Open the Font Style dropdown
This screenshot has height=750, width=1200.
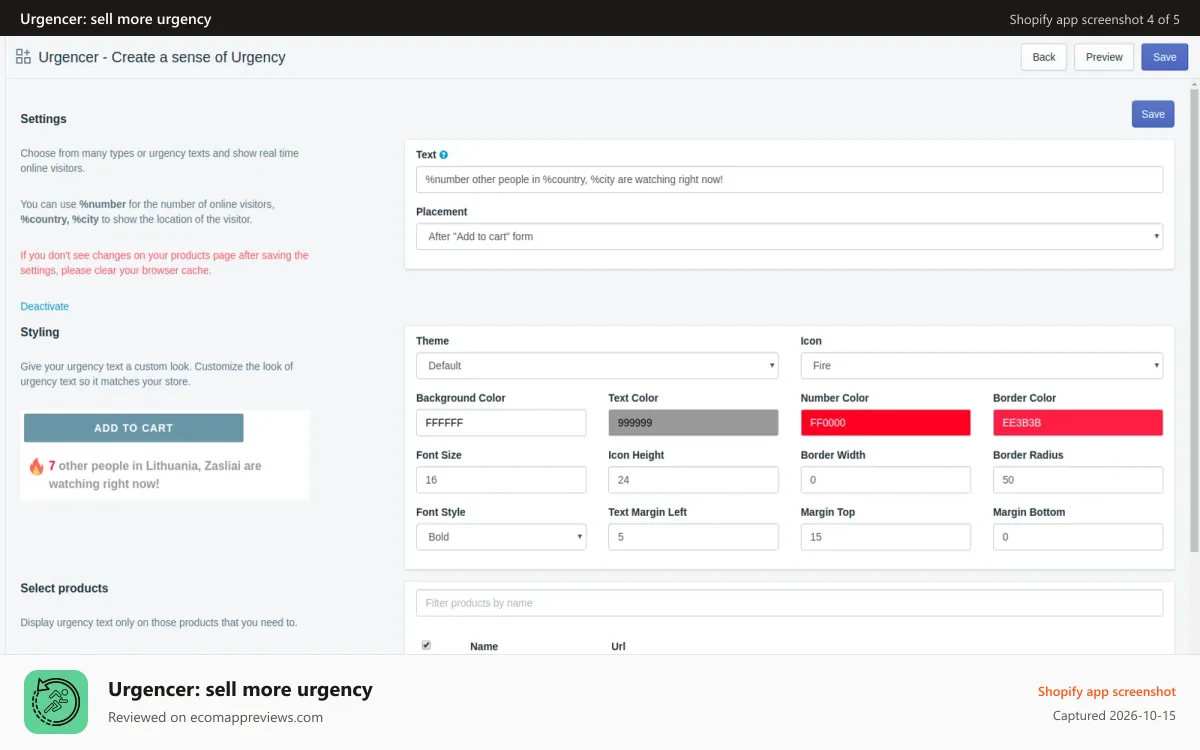click(501, 537)
